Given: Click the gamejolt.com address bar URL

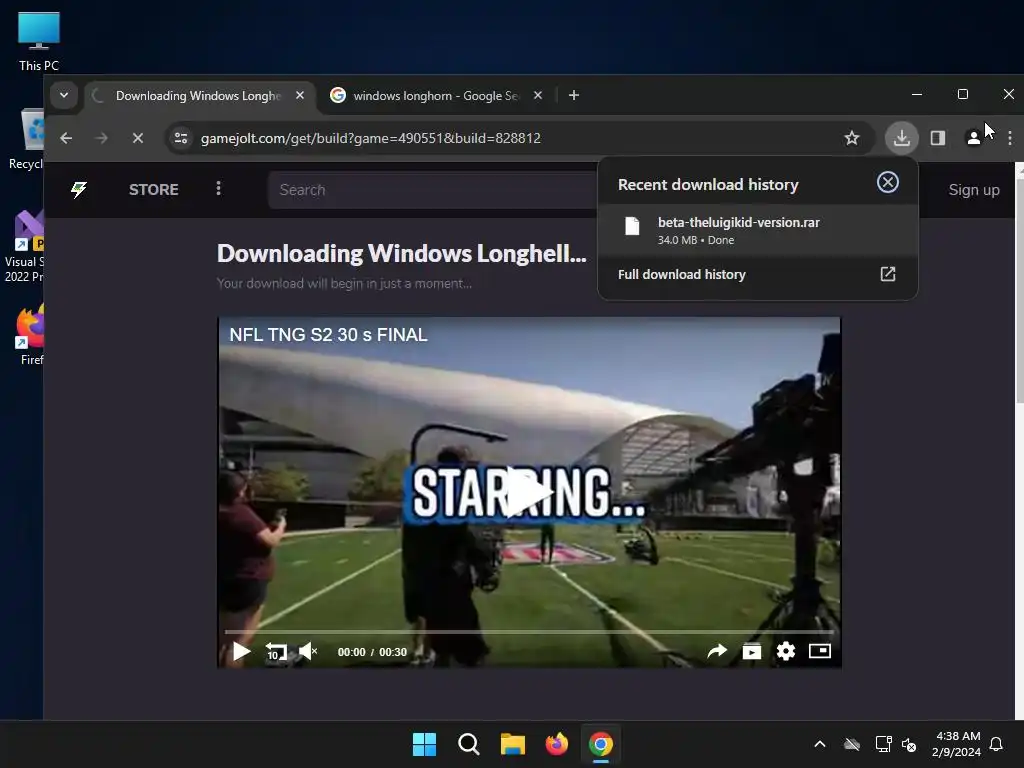Looking at the screenshot, I should [370, 138].
